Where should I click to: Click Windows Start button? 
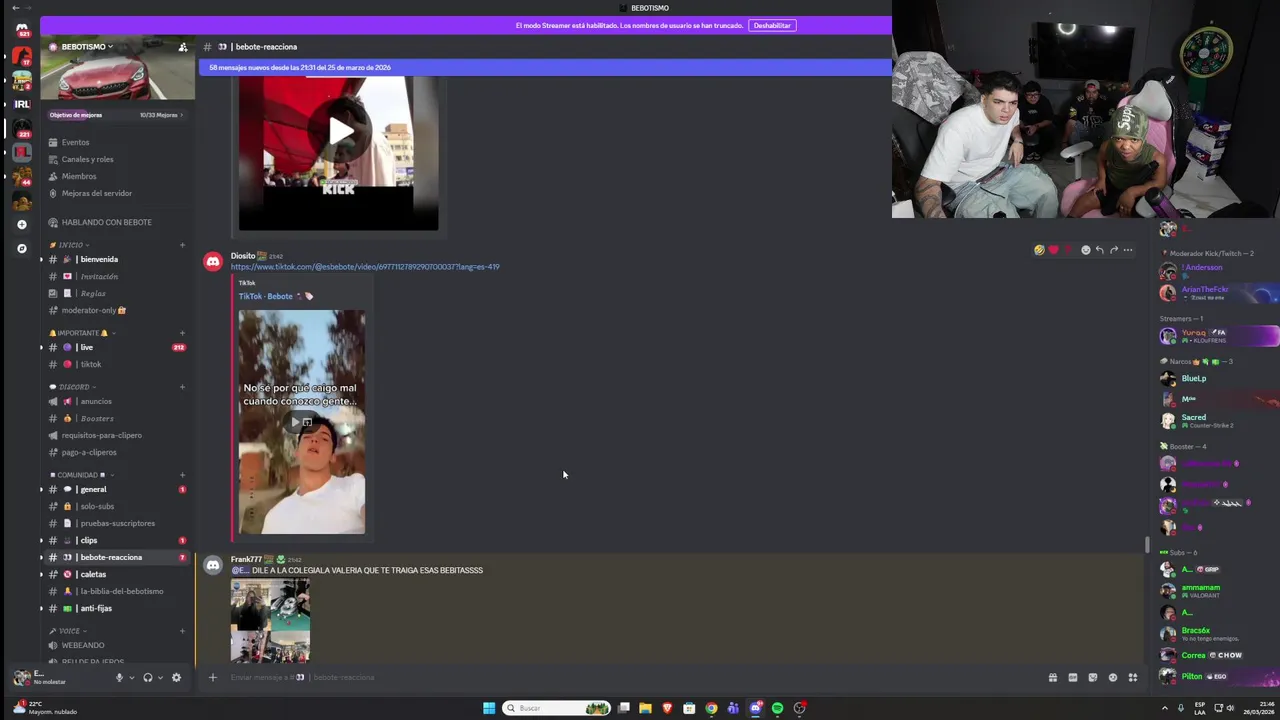tap(489, 708)
